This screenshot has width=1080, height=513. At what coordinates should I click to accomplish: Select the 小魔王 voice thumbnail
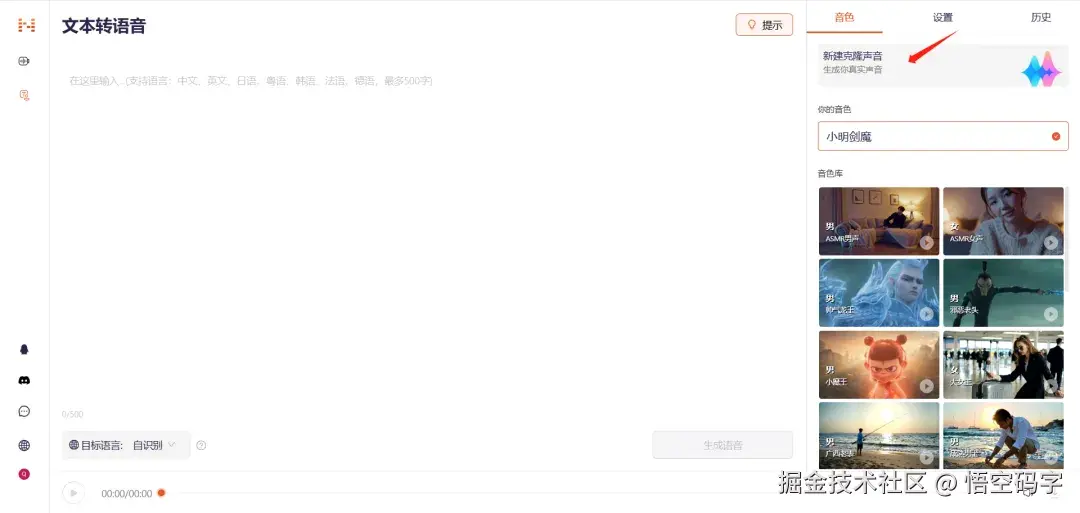click(x=879, y=365)
